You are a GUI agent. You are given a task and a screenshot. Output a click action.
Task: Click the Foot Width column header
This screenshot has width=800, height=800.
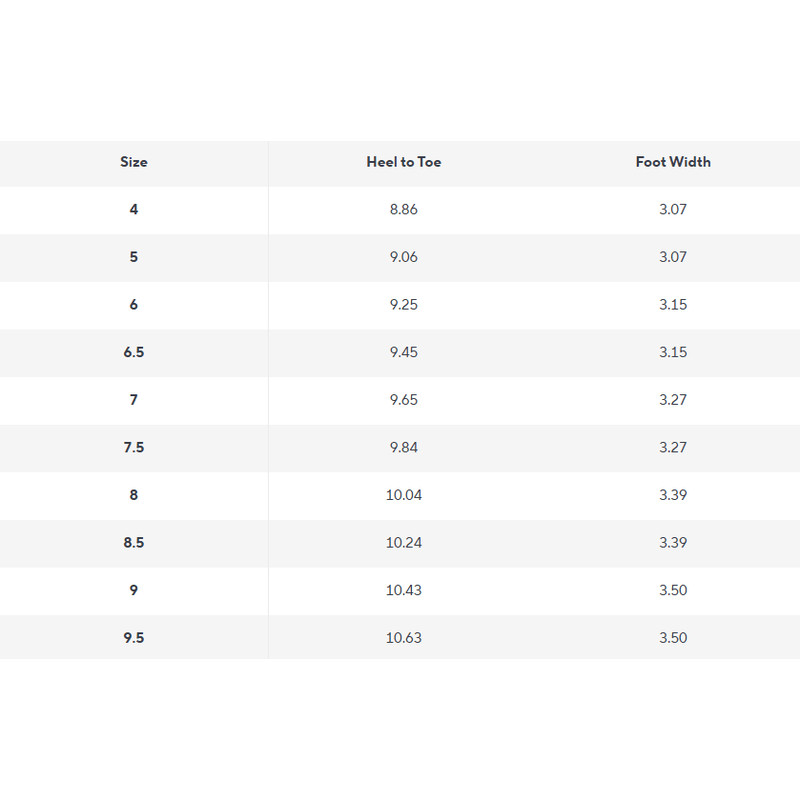(673, 162)
